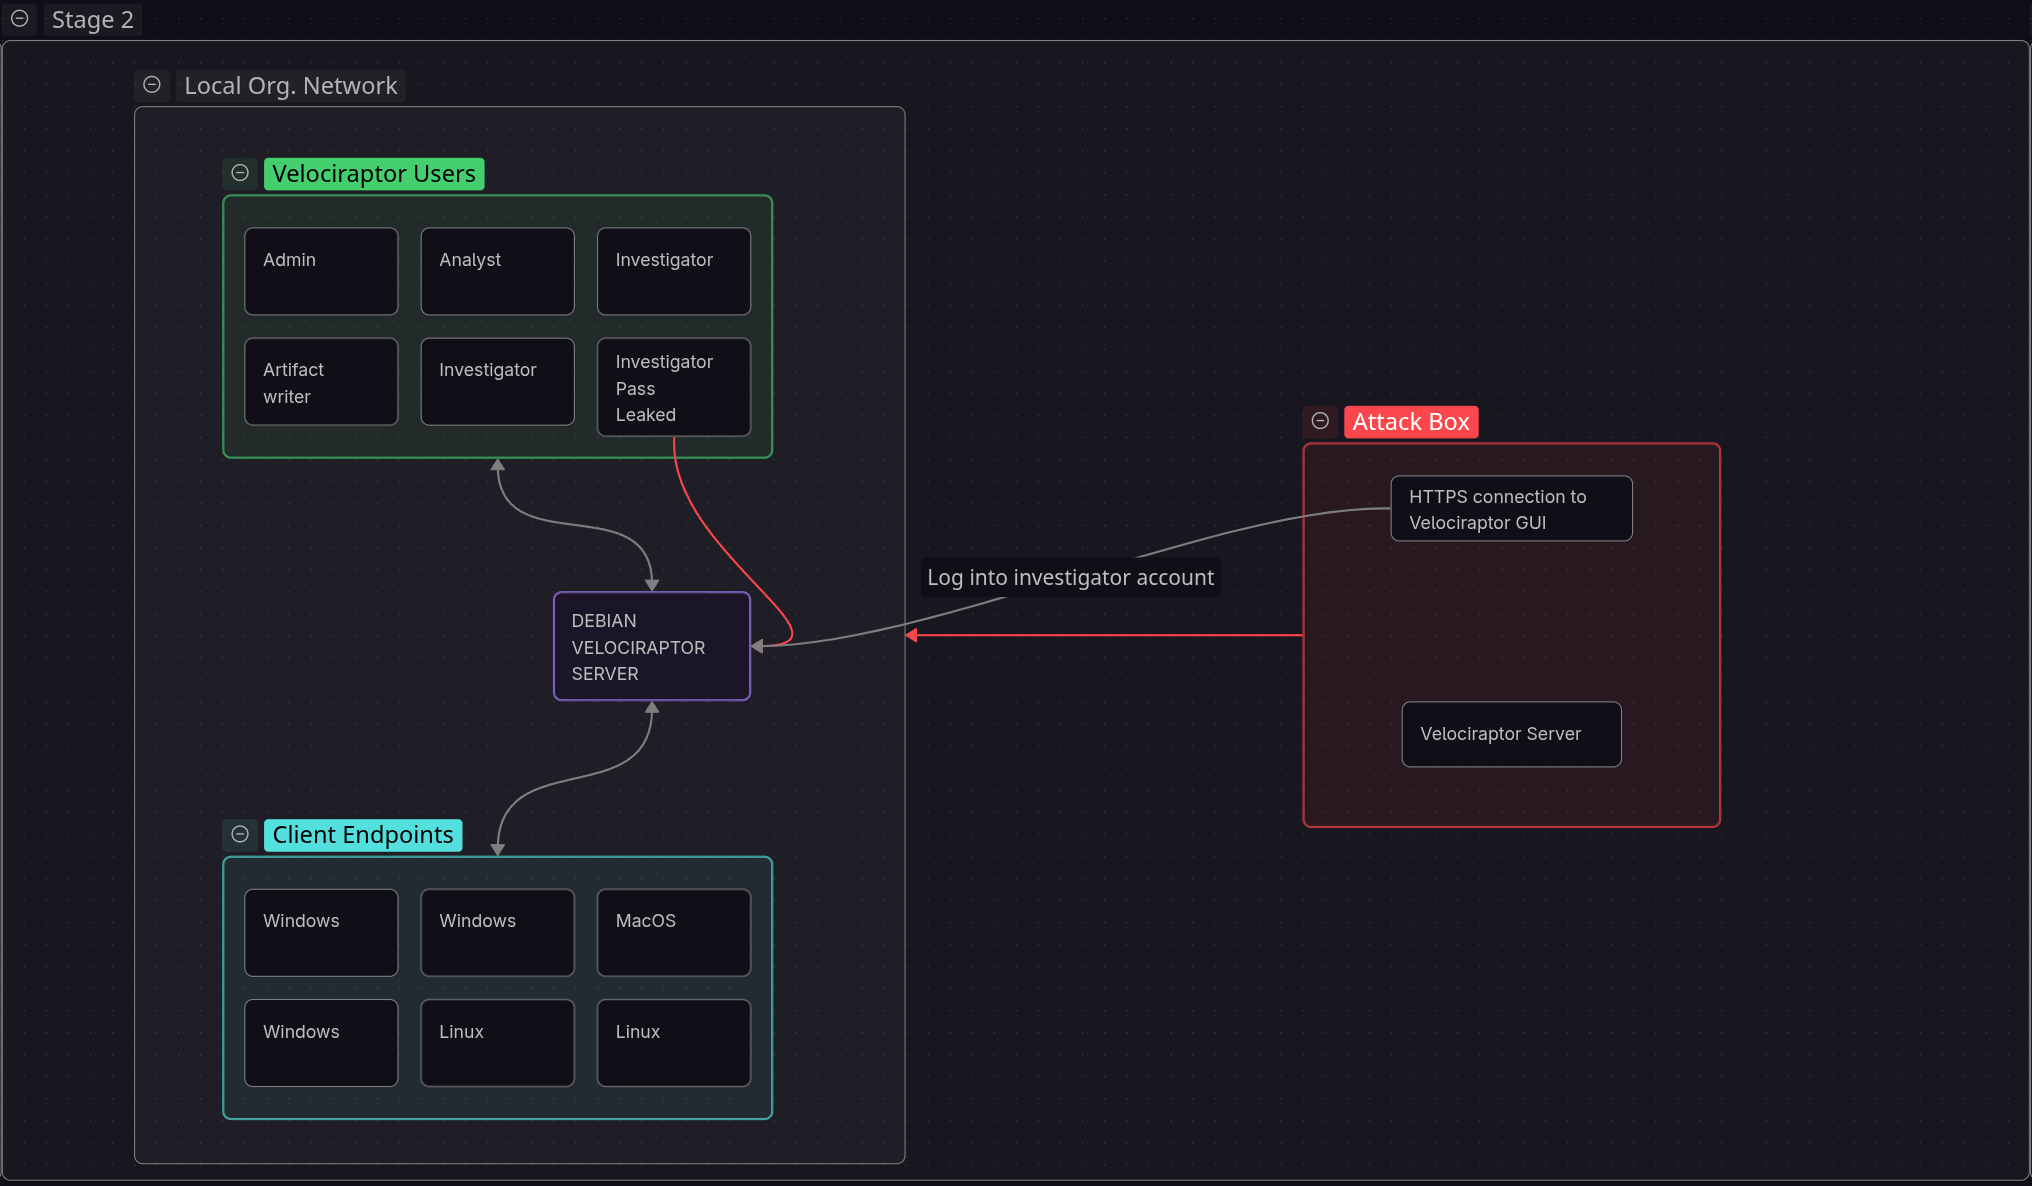Click the Local Org. Network title
This screenshot has height=1186, width=2032.
click(291, 86)
